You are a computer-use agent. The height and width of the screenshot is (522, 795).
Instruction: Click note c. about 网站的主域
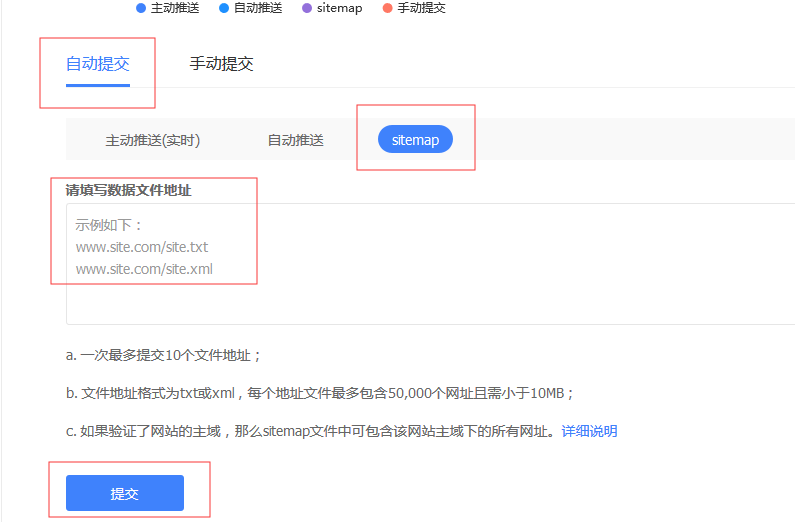pyautogui.click(x=313, y=431)
